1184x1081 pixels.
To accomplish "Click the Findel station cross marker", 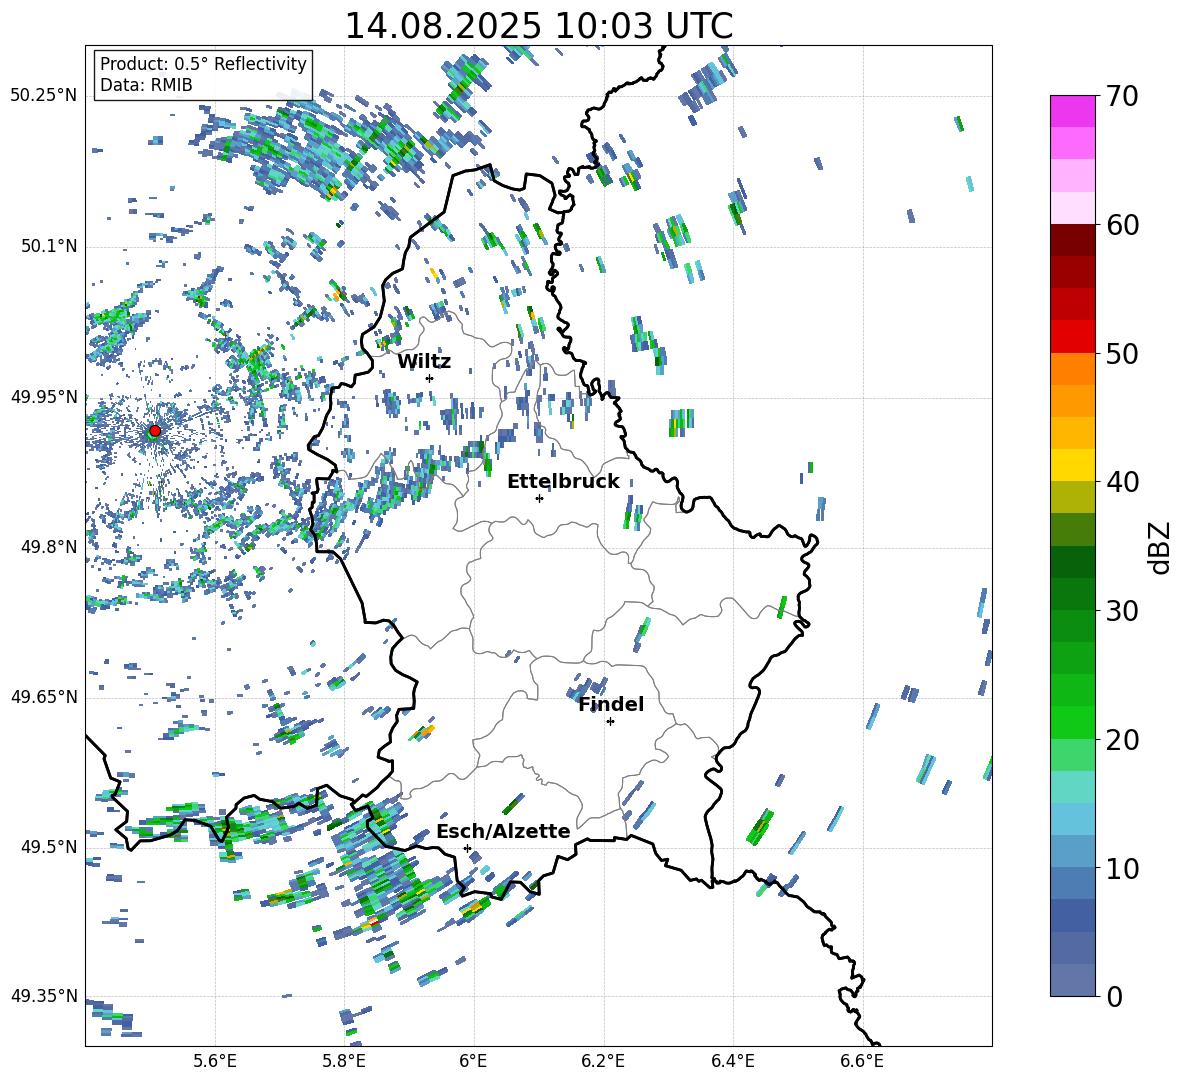I will pos(610,722).
